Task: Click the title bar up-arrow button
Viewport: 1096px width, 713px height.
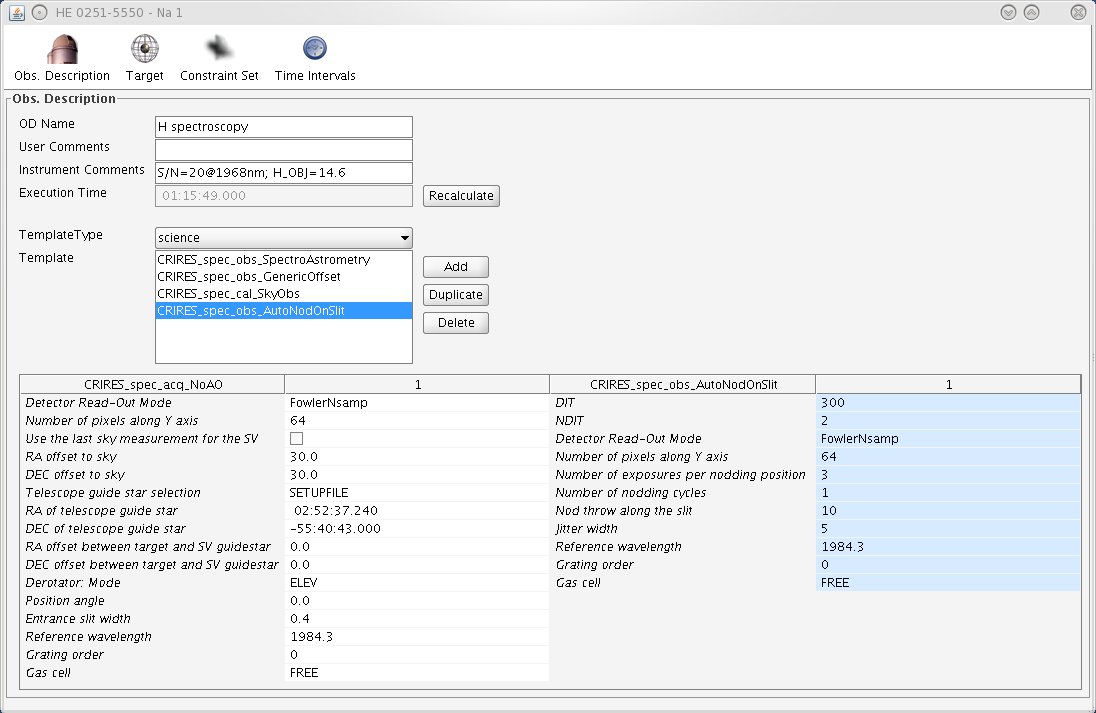Action: point(1031,13)
